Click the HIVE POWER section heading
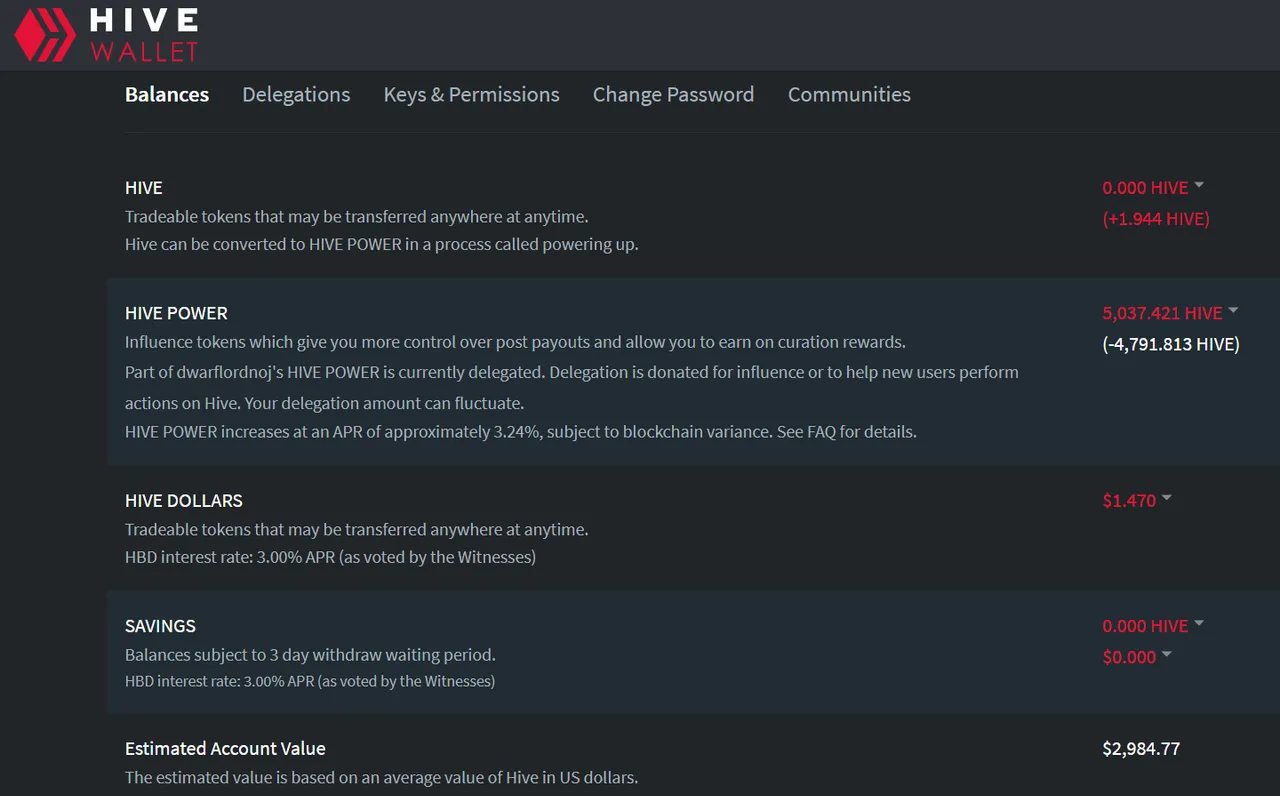Image resolution: width=1280 pixels, height=796 pixels. click(176, 313)
